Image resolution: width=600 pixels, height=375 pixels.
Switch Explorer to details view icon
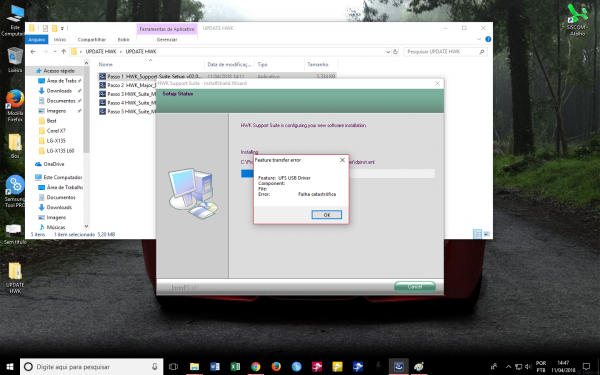pyautogui.click(x=477, y=234)
